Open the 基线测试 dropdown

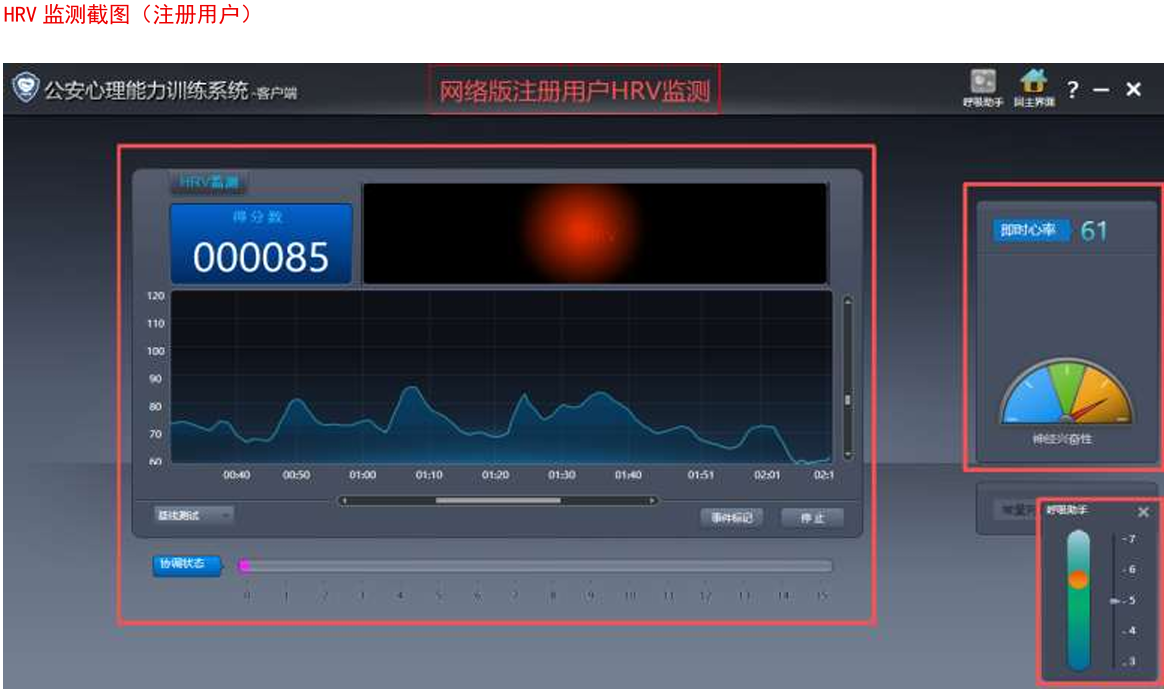tap(194, 515)
